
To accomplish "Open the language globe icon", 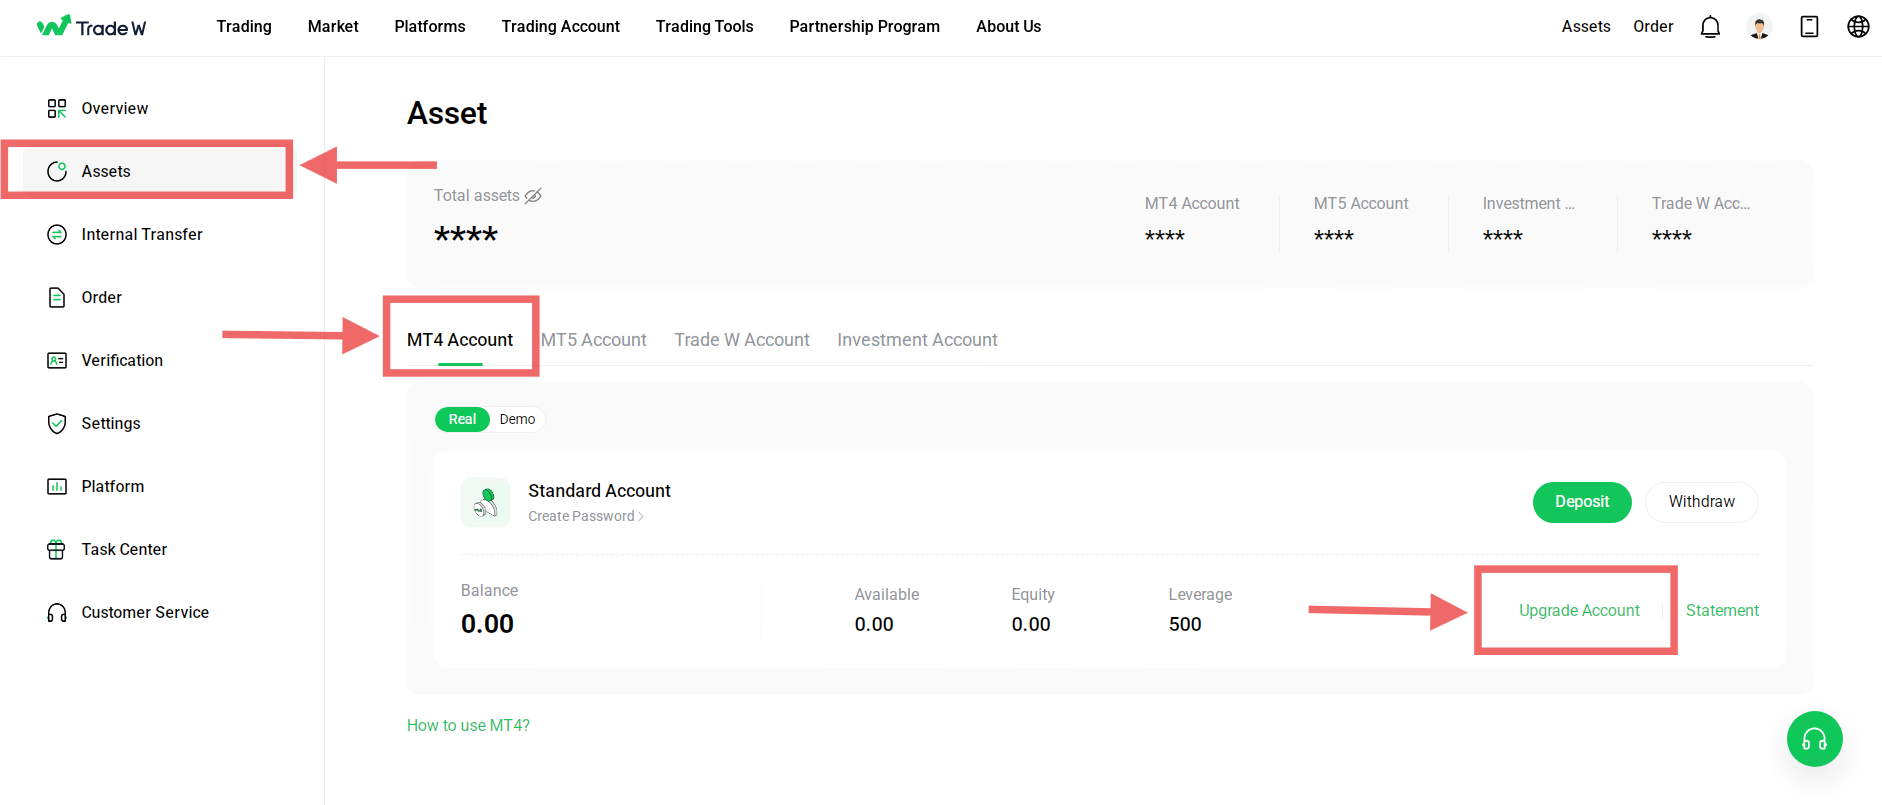I will point(1858,27).
